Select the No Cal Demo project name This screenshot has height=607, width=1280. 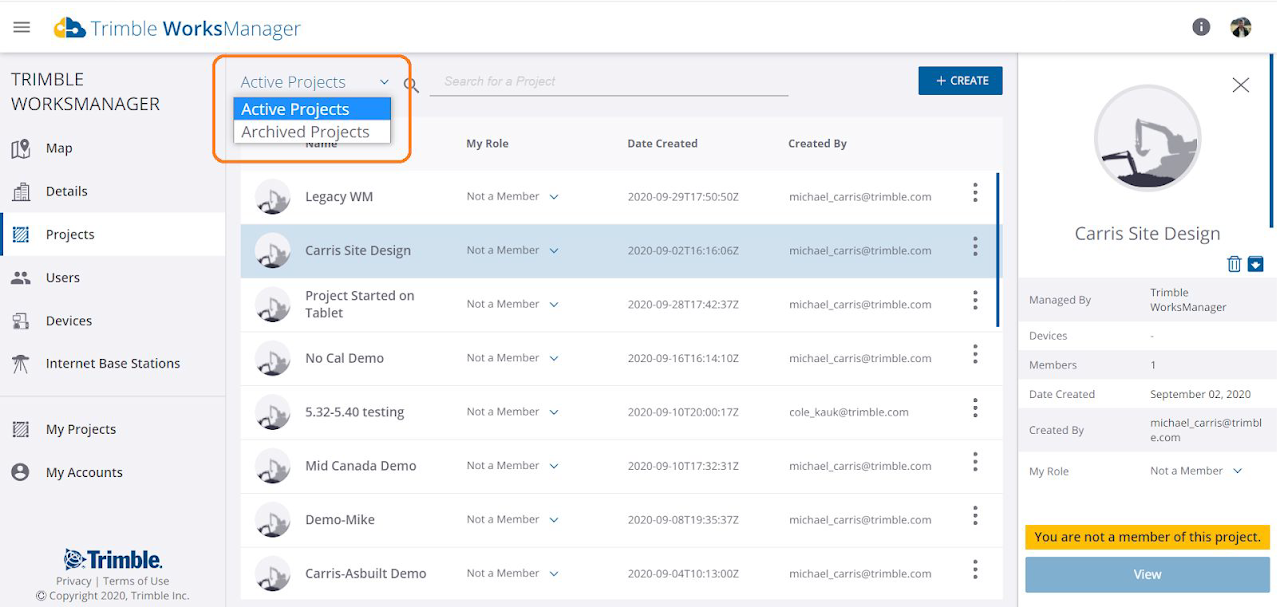point(344,358)
